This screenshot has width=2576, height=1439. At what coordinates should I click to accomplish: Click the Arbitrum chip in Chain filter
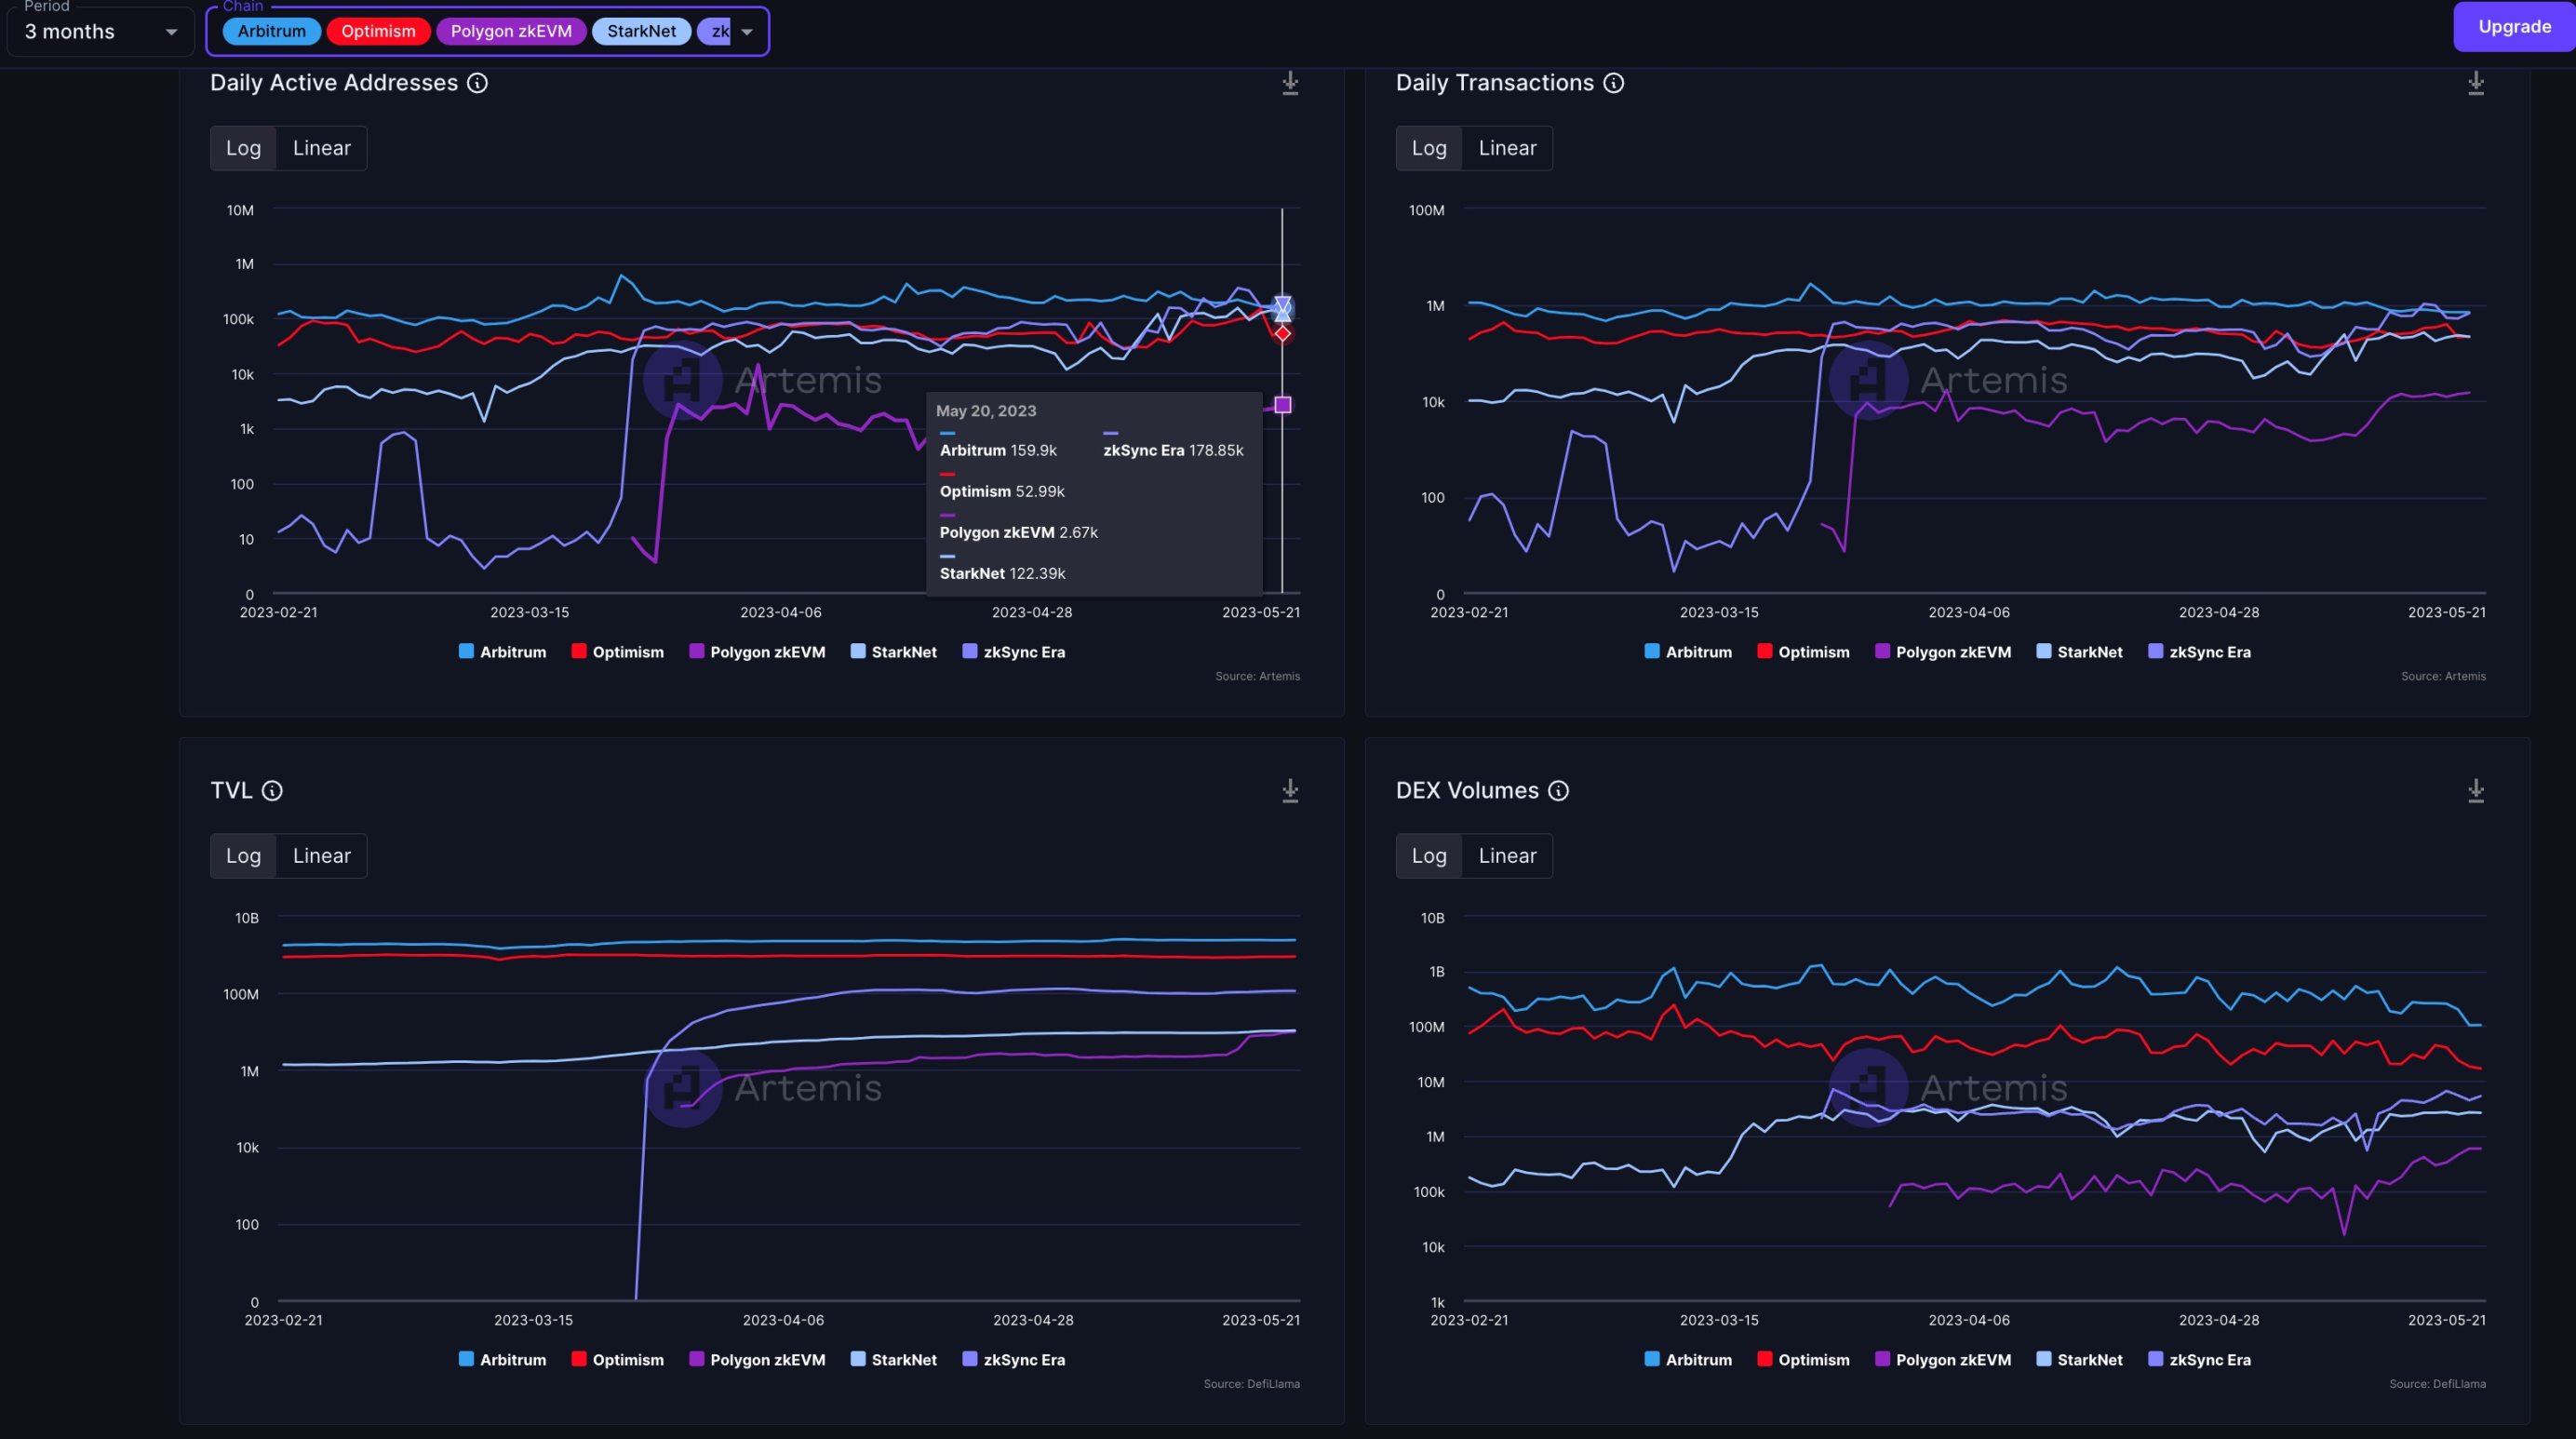(x=271, y=31)
